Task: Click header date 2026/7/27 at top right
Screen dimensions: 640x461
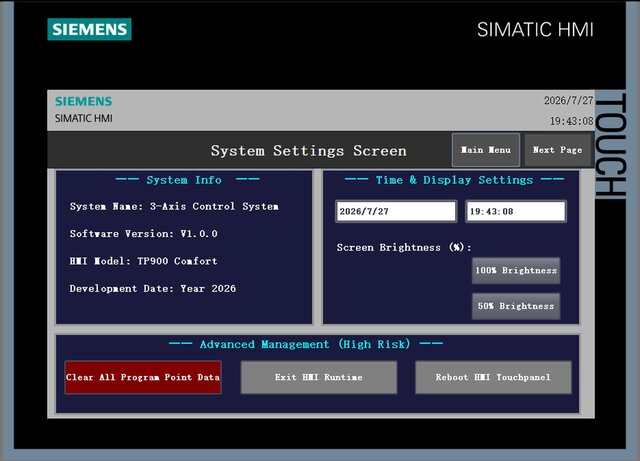Action: [568, 100]
